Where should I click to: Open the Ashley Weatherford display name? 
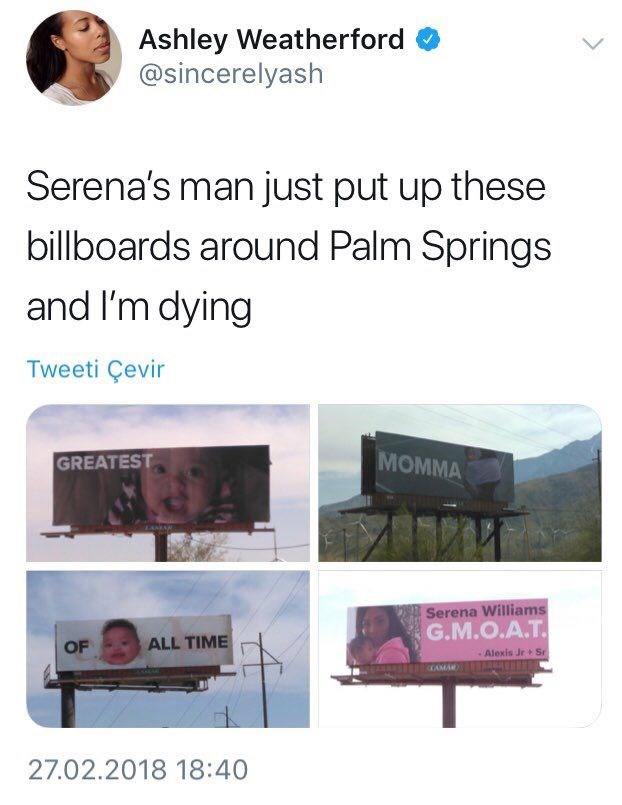(271, 40)
